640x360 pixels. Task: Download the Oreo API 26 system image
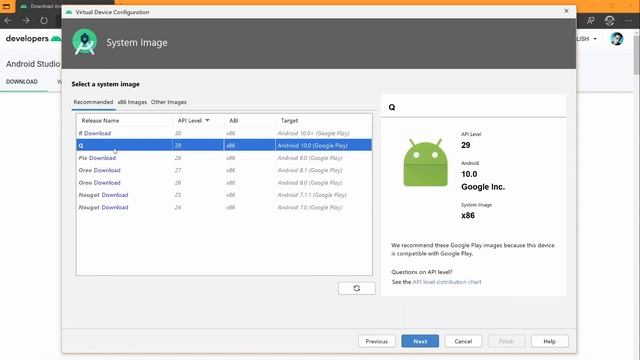[x=107, y=183]
